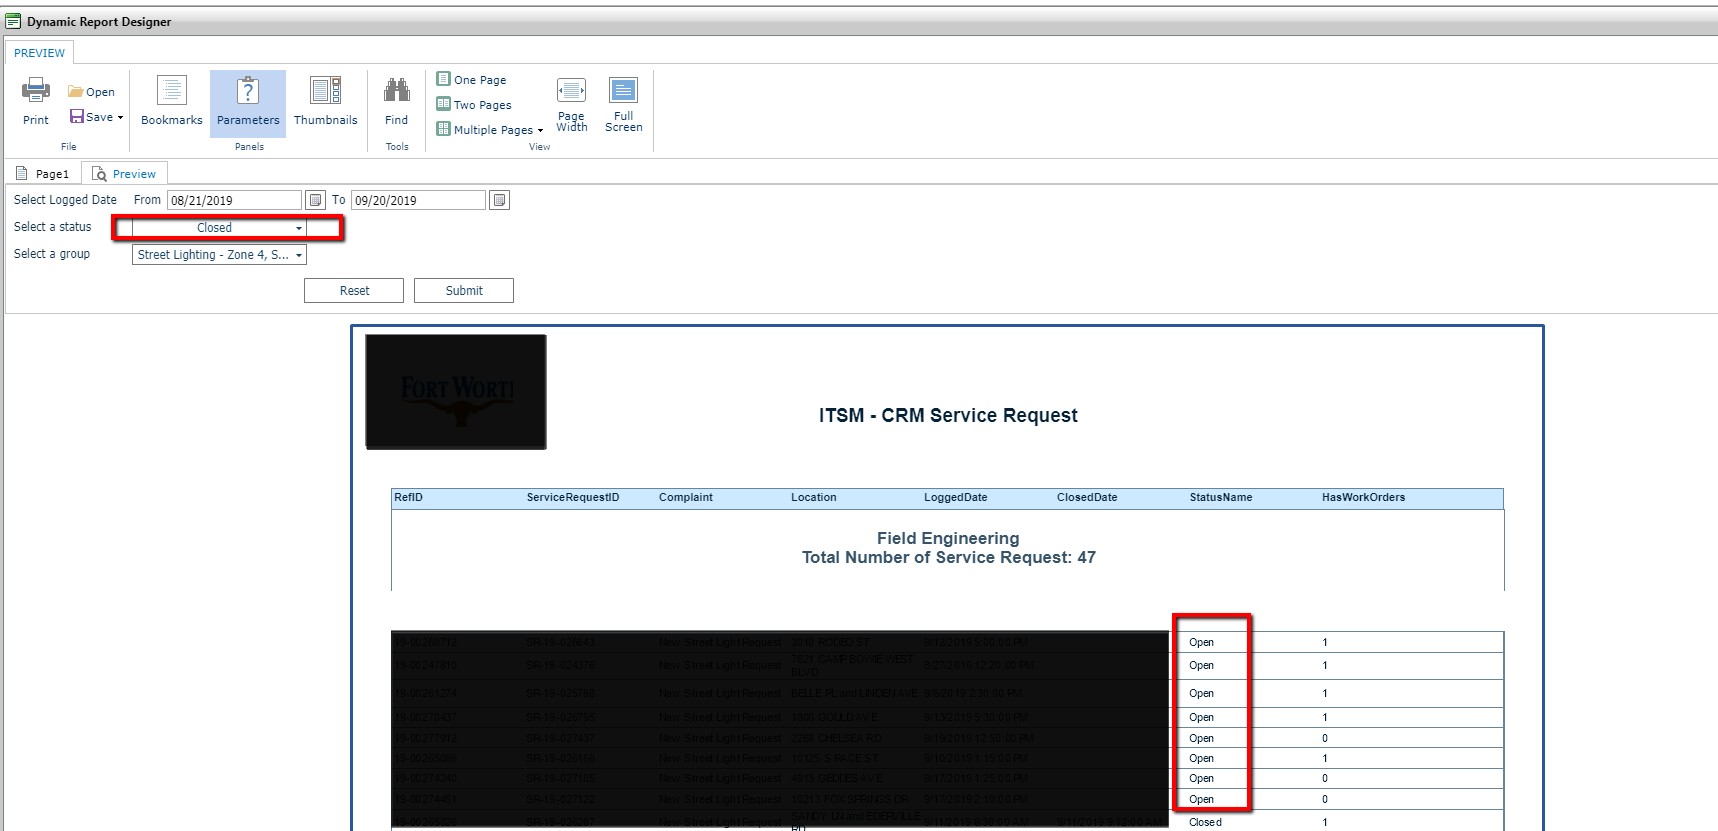Open the Save dropdown arrow
The image size is (1718, 831).
121,118
